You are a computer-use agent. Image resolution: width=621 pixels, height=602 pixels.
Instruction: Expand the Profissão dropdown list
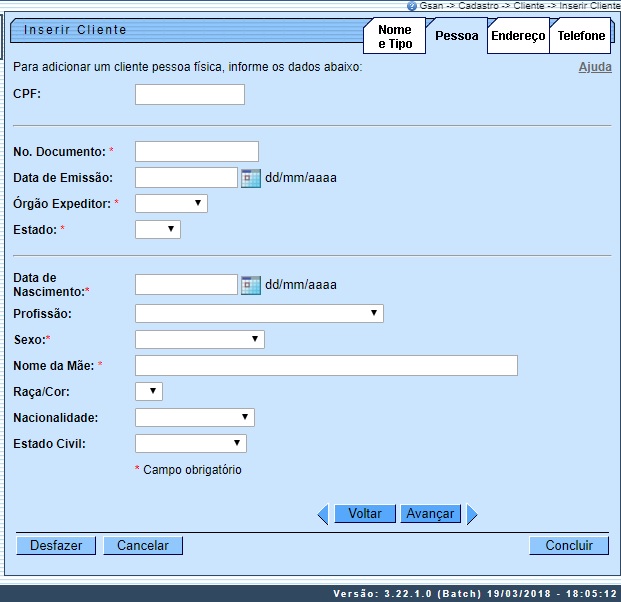pos(259,313)
